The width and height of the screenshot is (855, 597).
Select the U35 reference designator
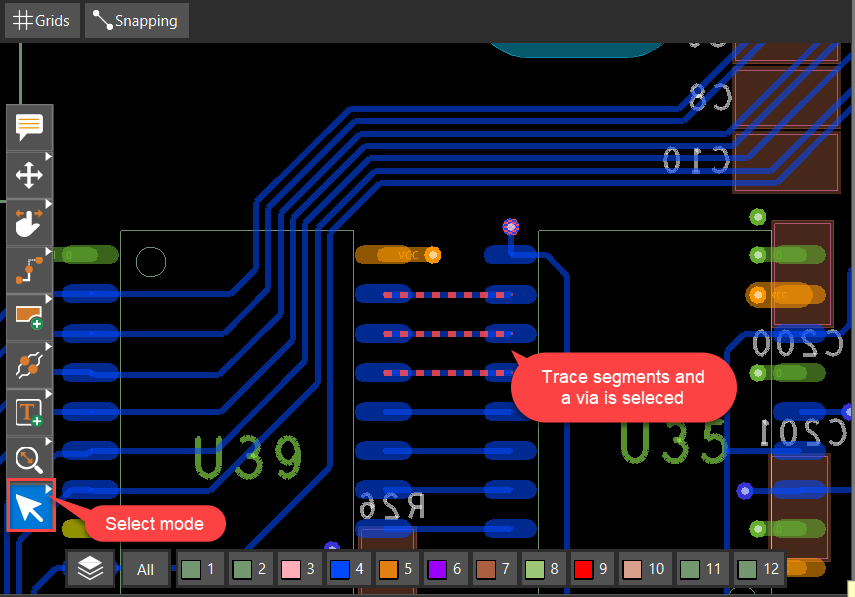(x=674, y=443)
